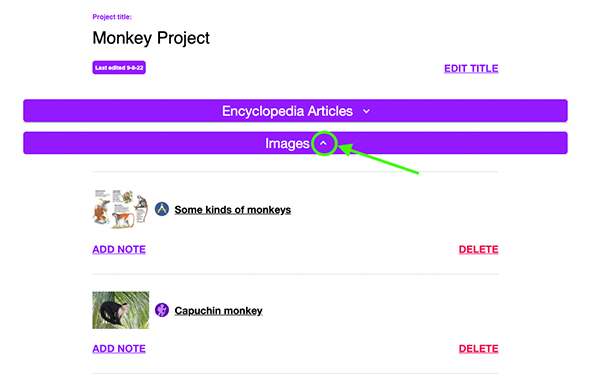Viewport: 600px width, 376px height.
Task: Expand Encyclopedia Articles with down chevron
Action: [366, 111]
